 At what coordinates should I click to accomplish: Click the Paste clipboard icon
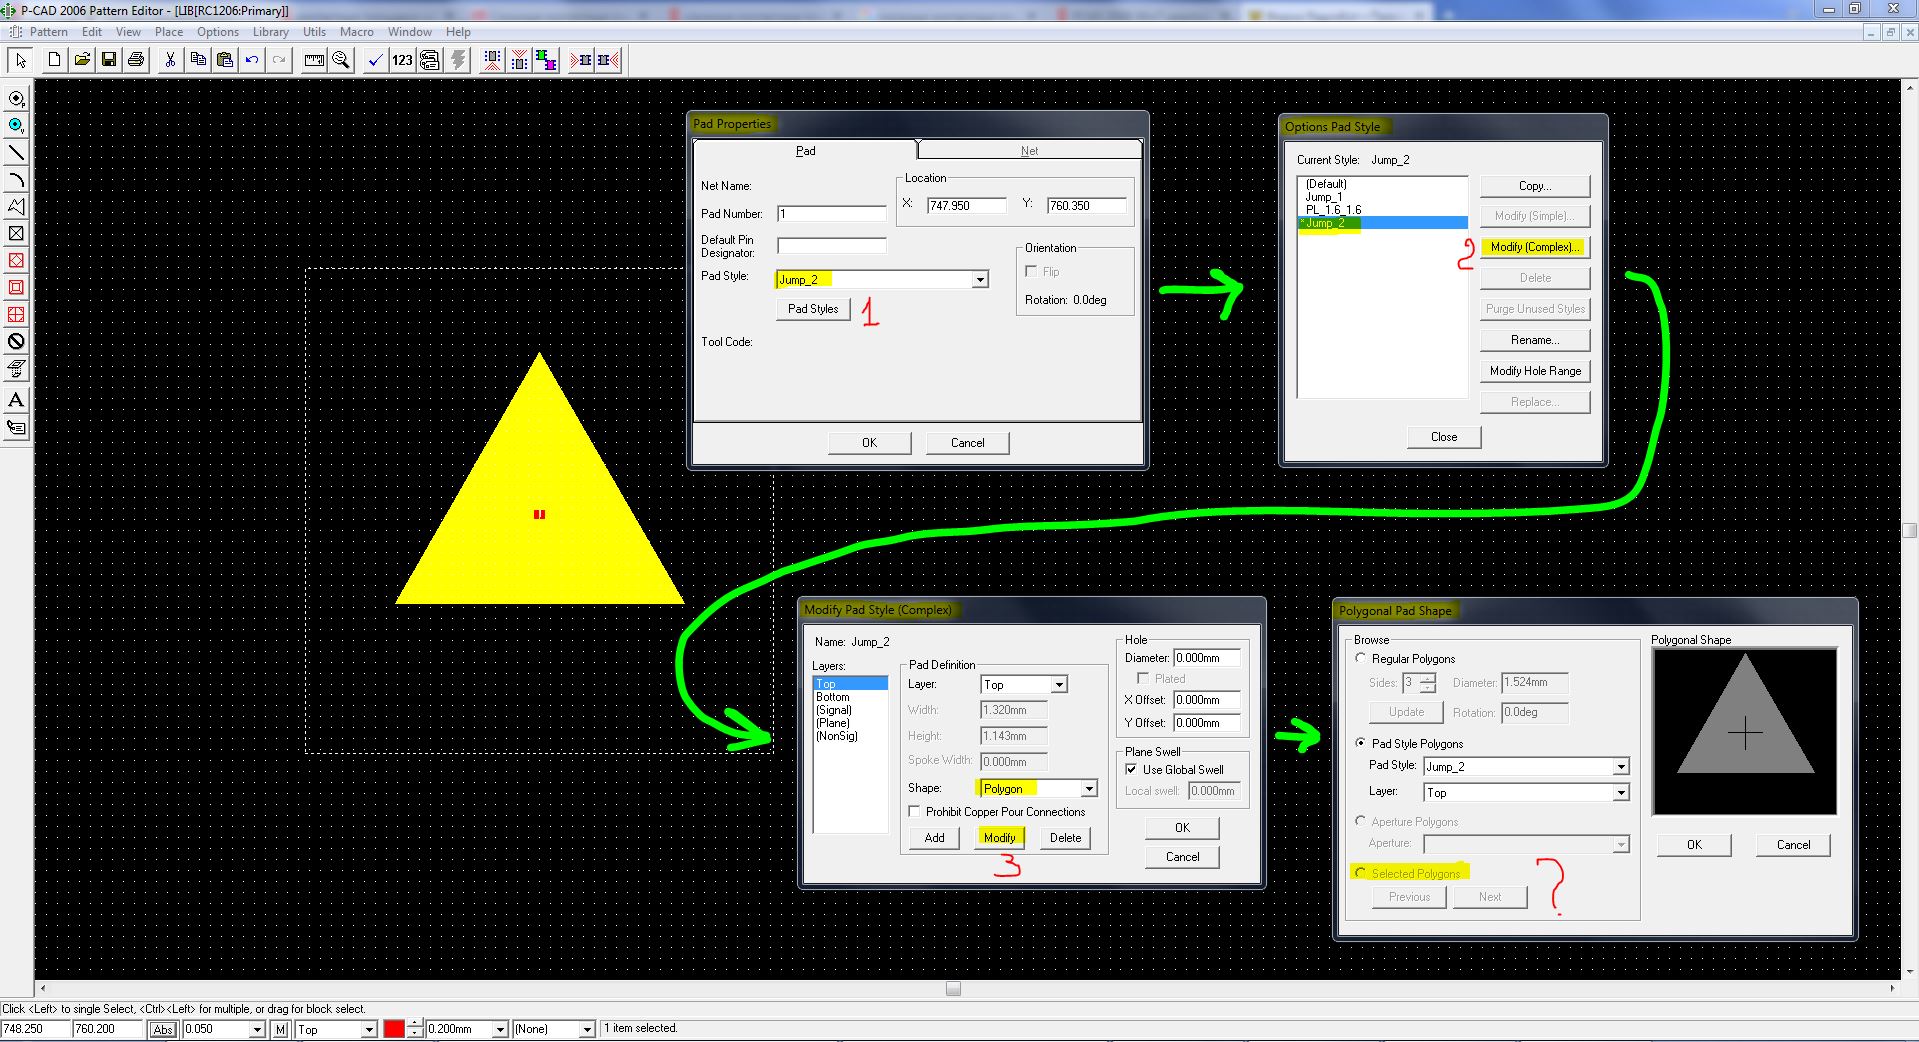pyautogui.click(x=225, y=60)
